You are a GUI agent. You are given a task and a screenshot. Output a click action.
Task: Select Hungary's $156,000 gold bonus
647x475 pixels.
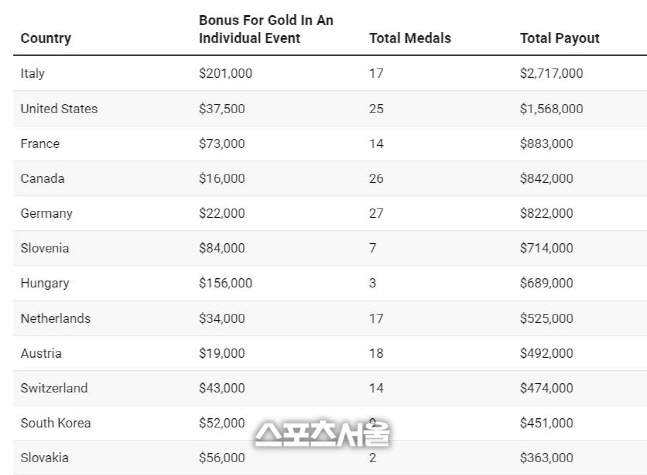point(226,283)
